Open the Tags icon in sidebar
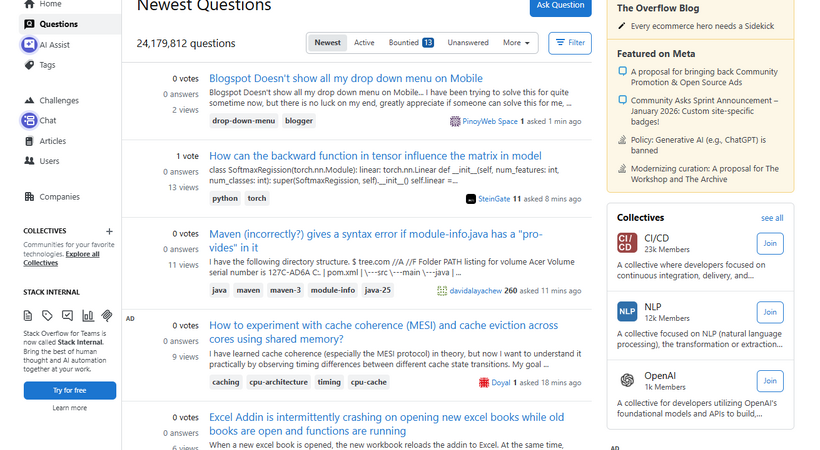Image resolution: width=820 pixels, height=450 pixels. coord(29,65)
